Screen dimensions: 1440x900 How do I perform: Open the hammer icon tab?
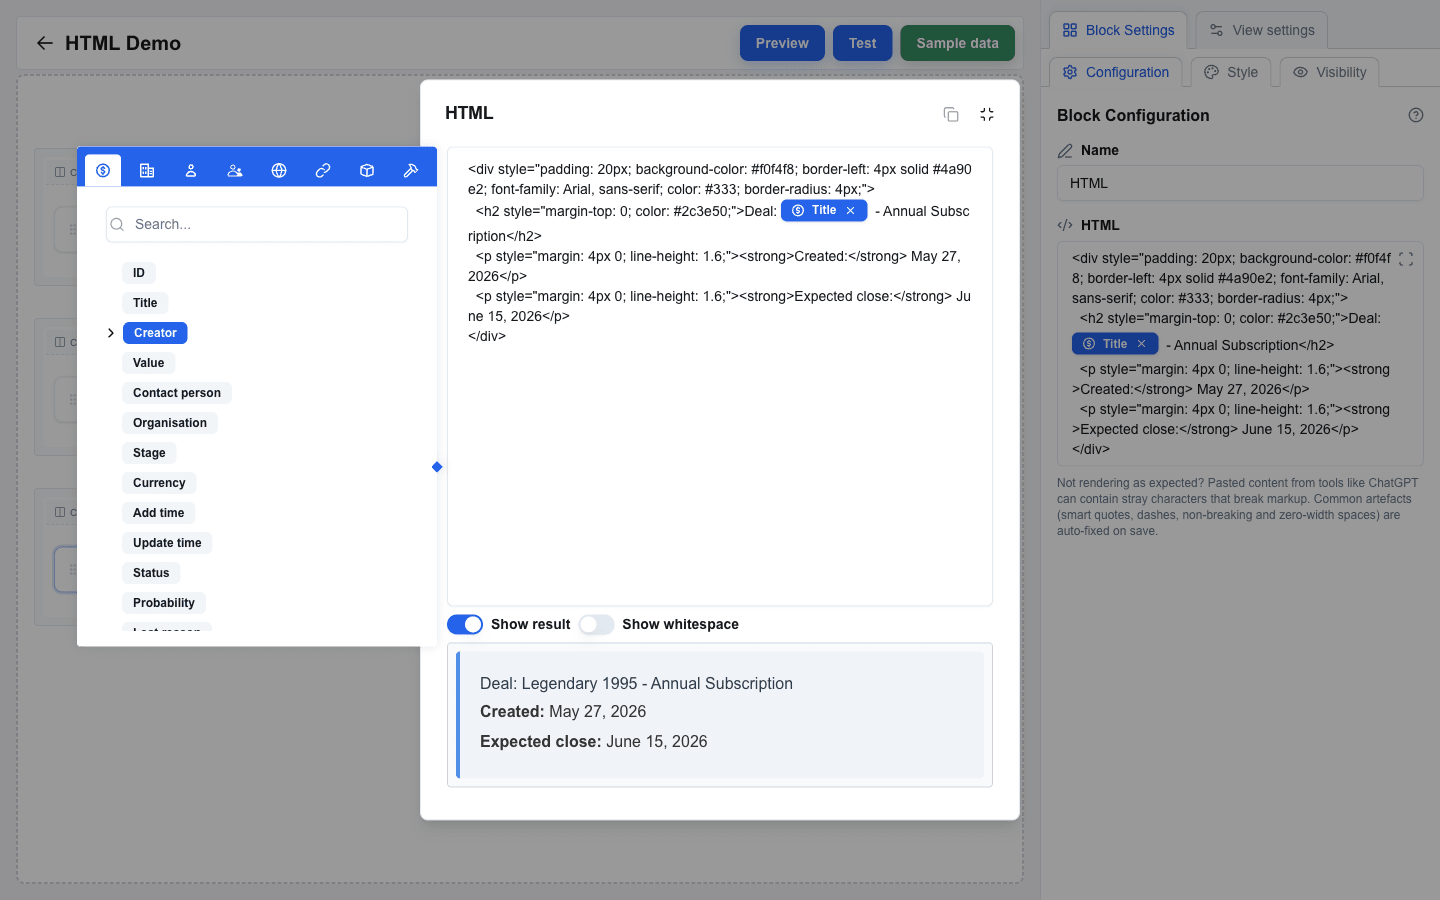coord(411,170)
